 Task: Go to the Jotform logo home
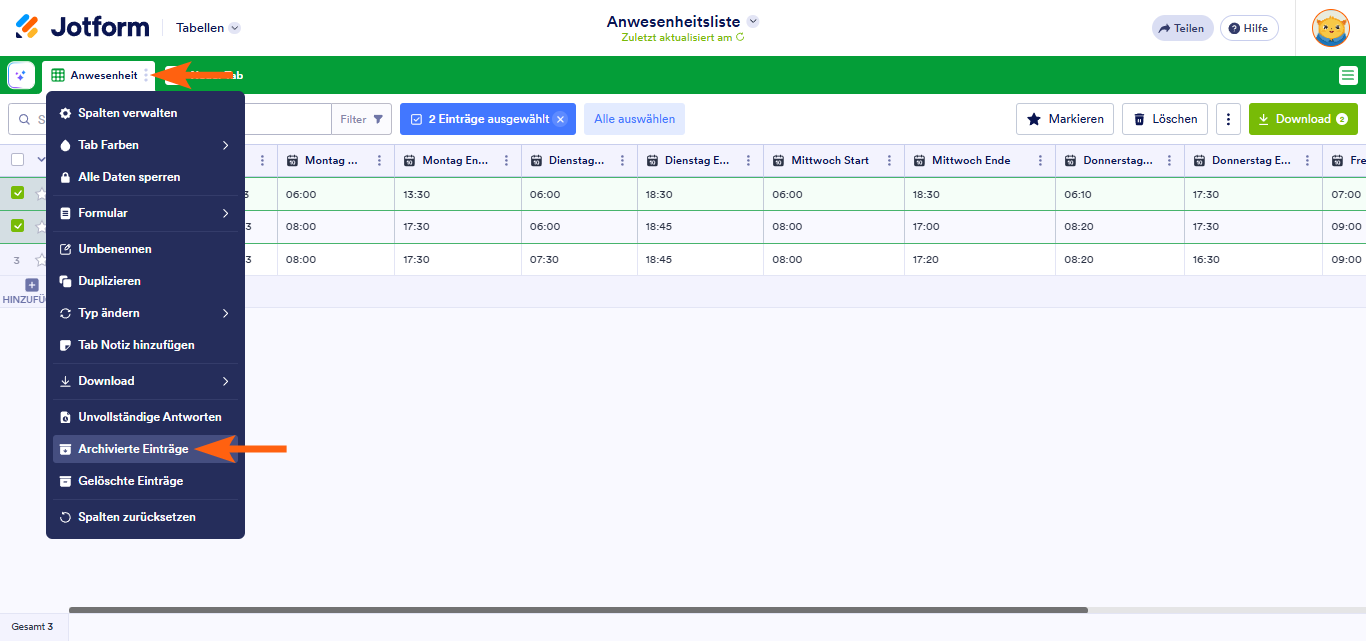(83, 27)
